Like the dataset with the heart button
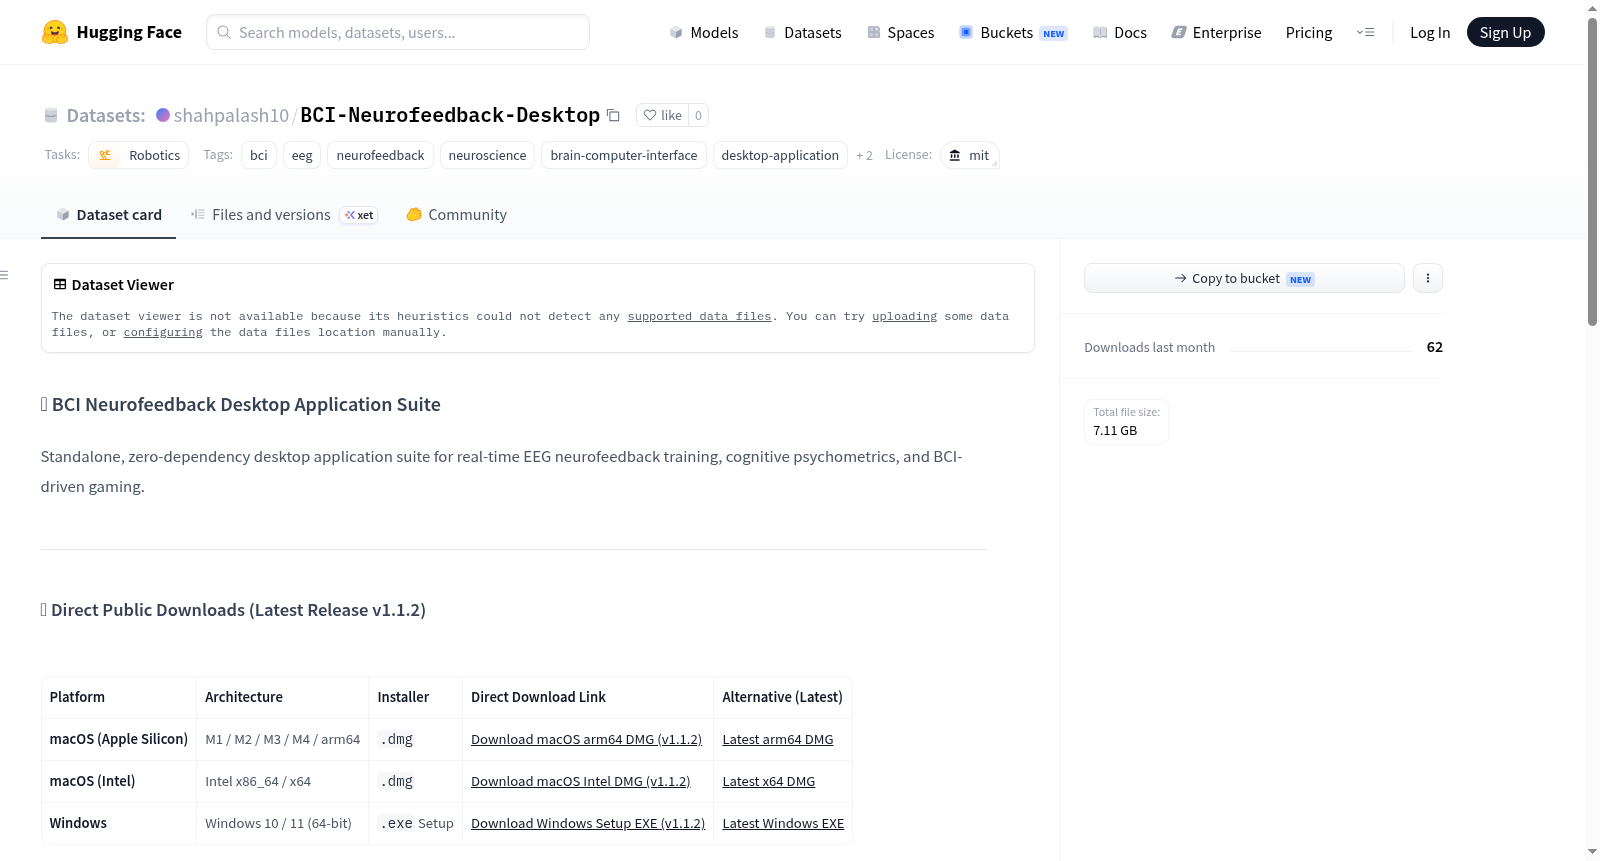 coord(662,115)
